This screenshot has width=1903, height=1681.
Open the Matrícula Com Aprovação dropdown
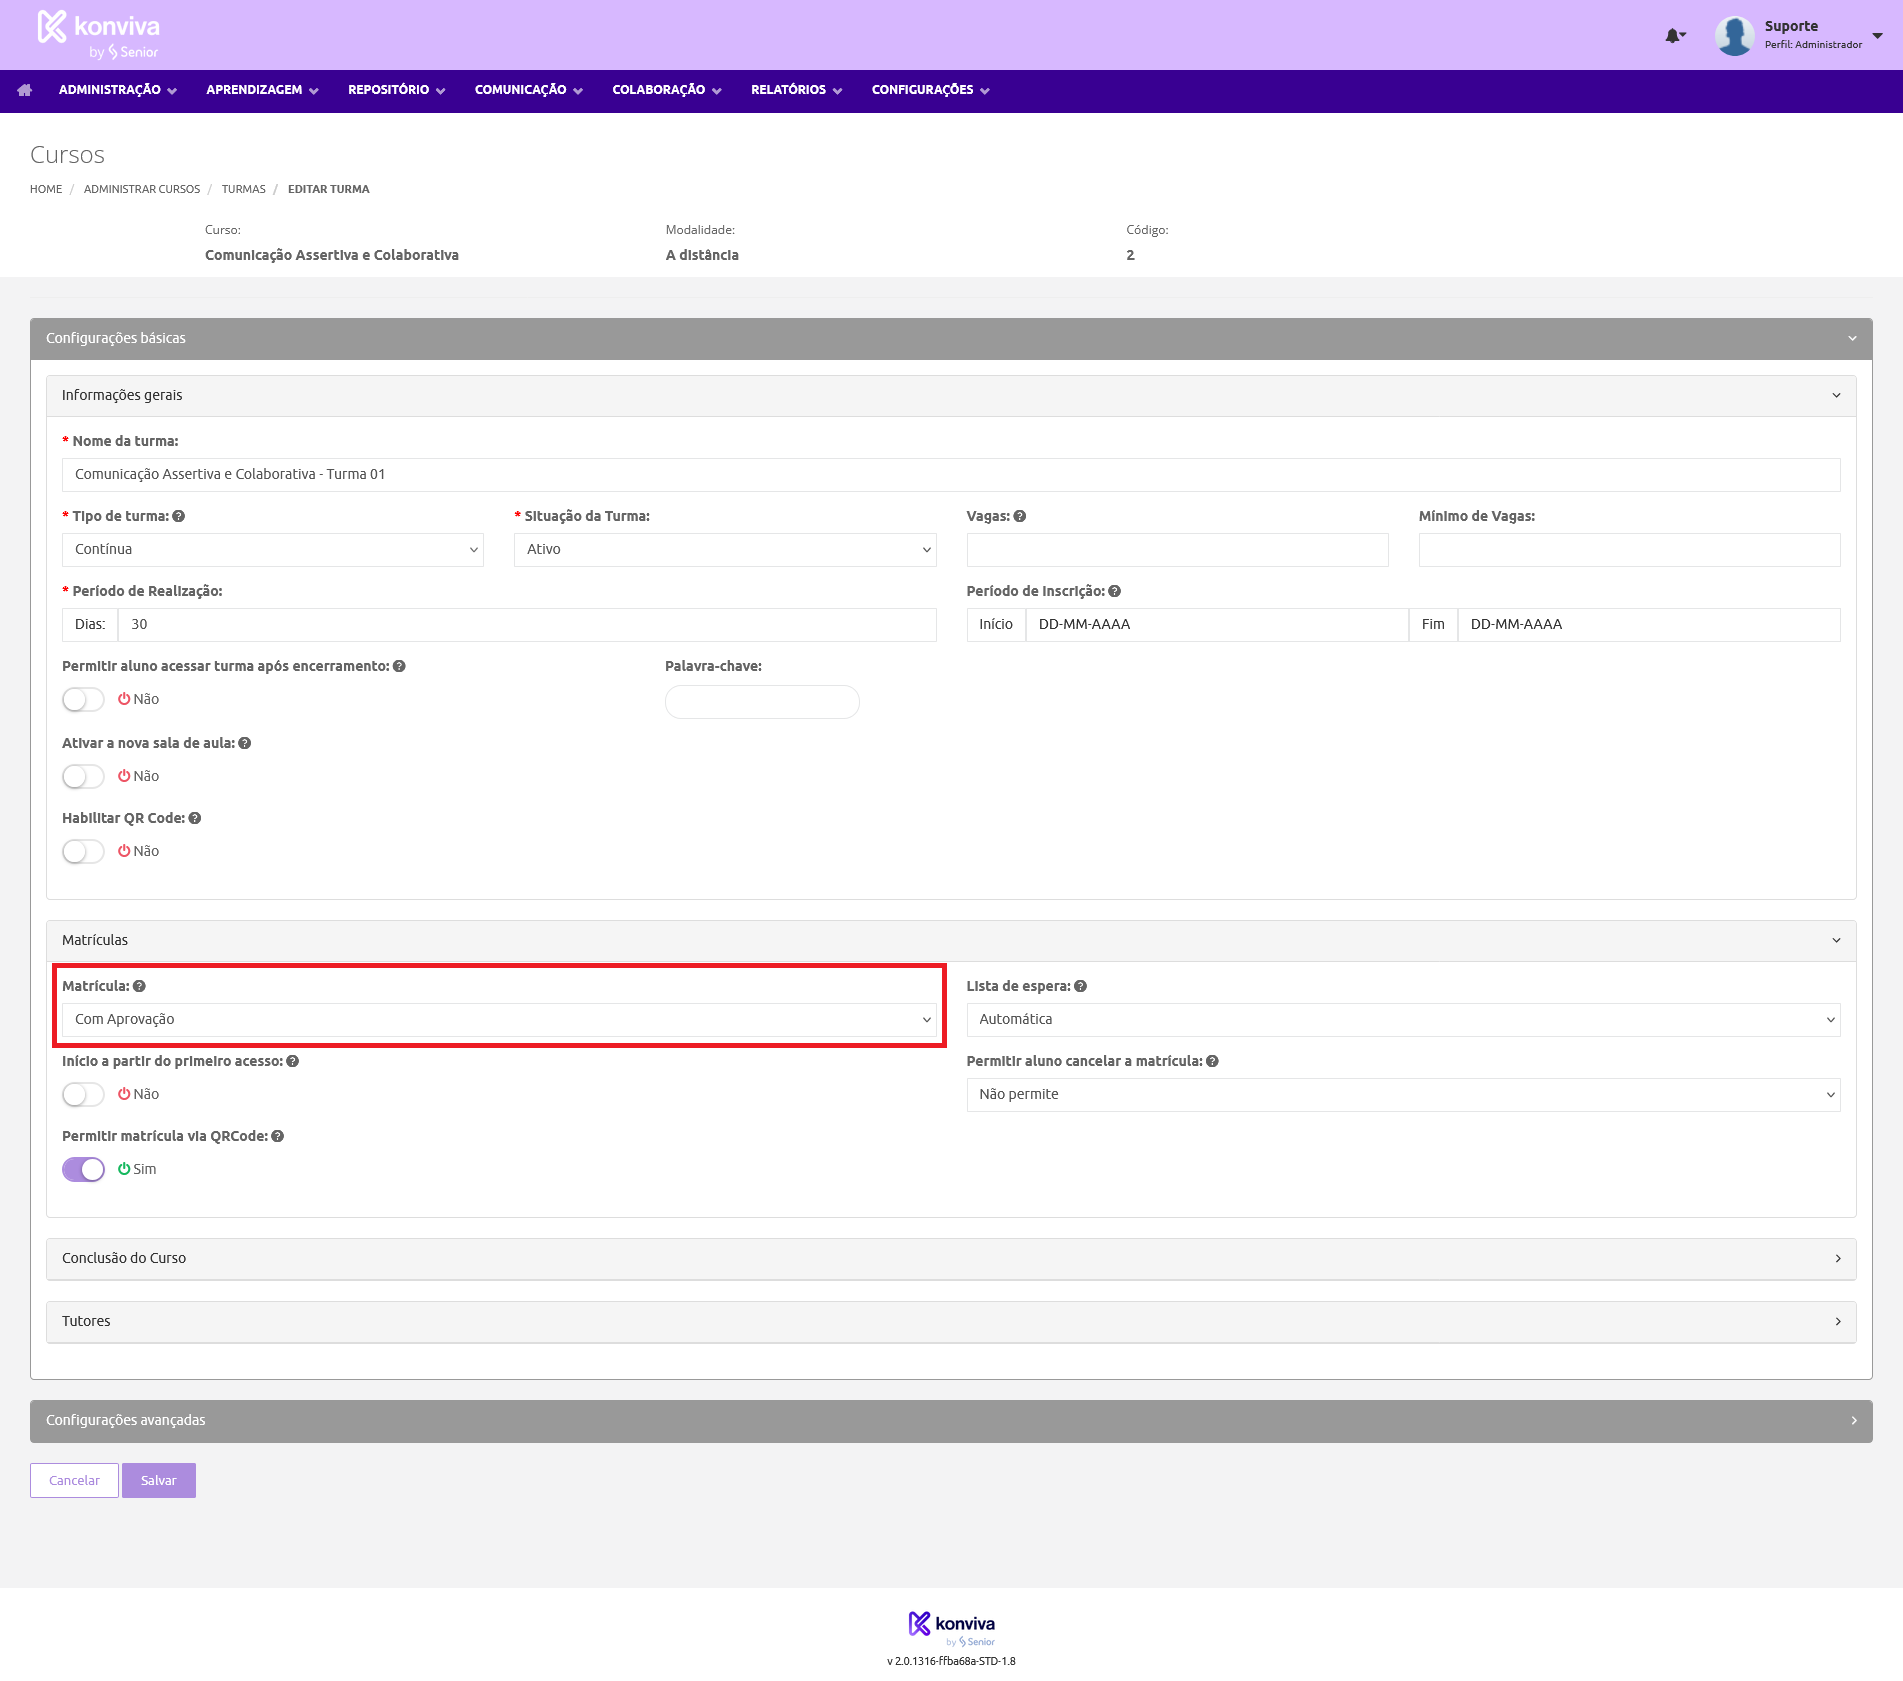(499, 1020)
